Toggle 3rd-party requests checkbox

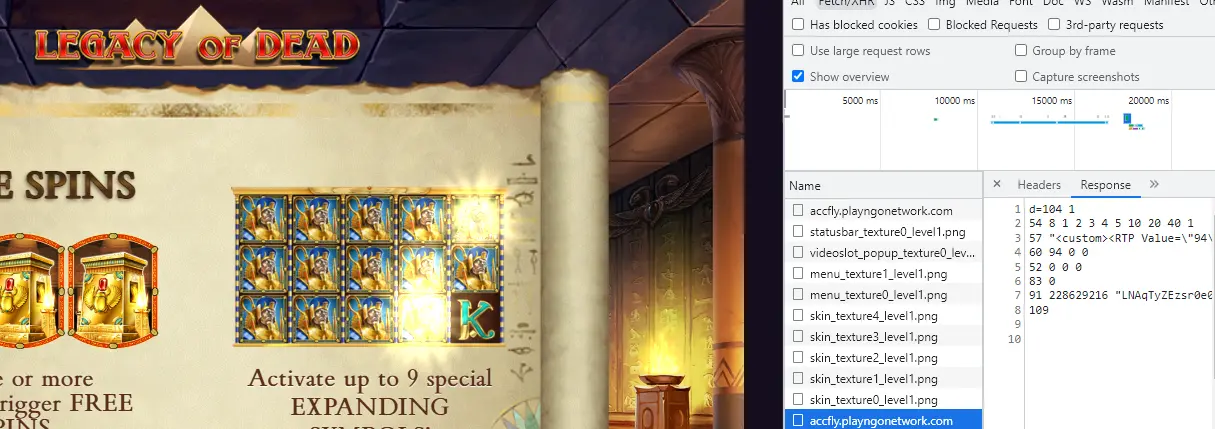pos(1054,25)
